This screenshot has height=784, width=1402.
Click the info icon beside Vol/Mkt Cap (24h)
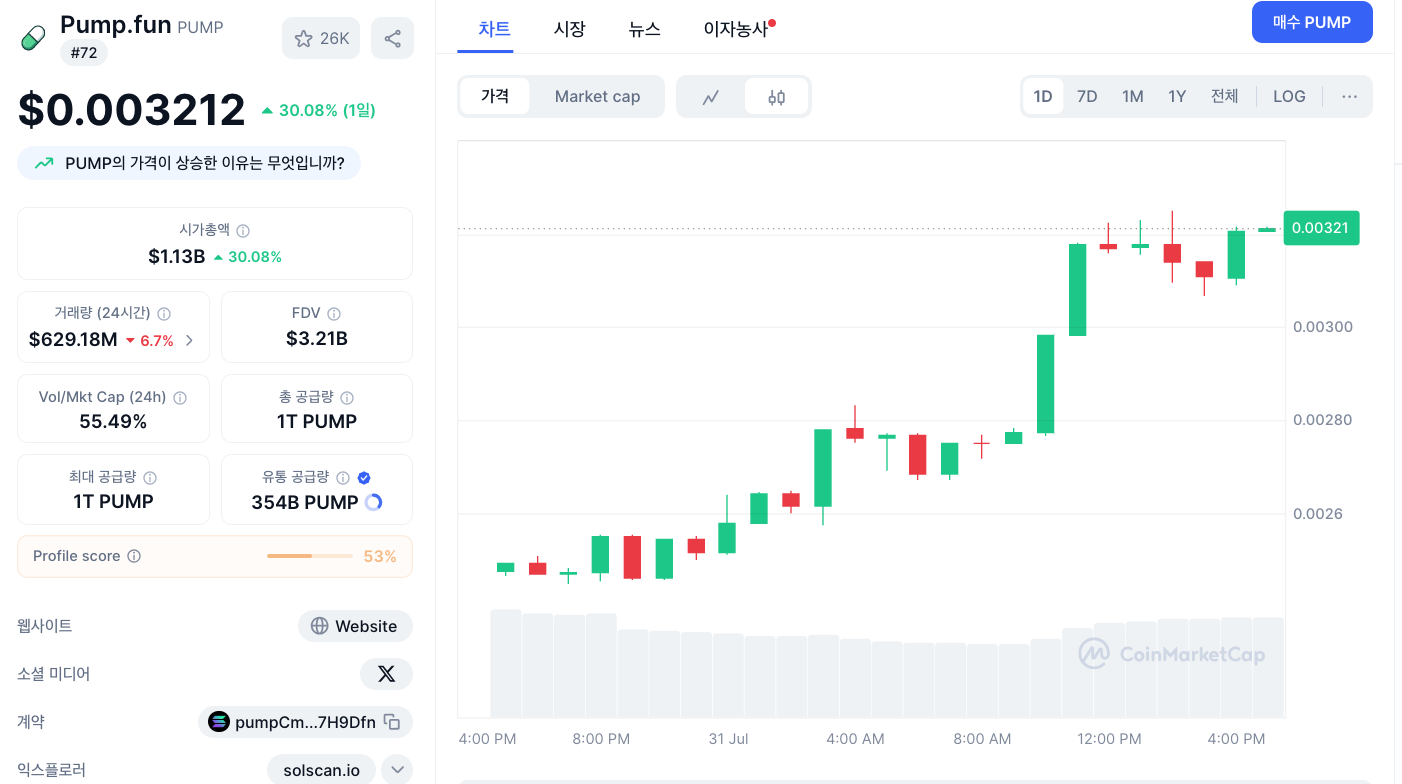click(x=180, y=397)
